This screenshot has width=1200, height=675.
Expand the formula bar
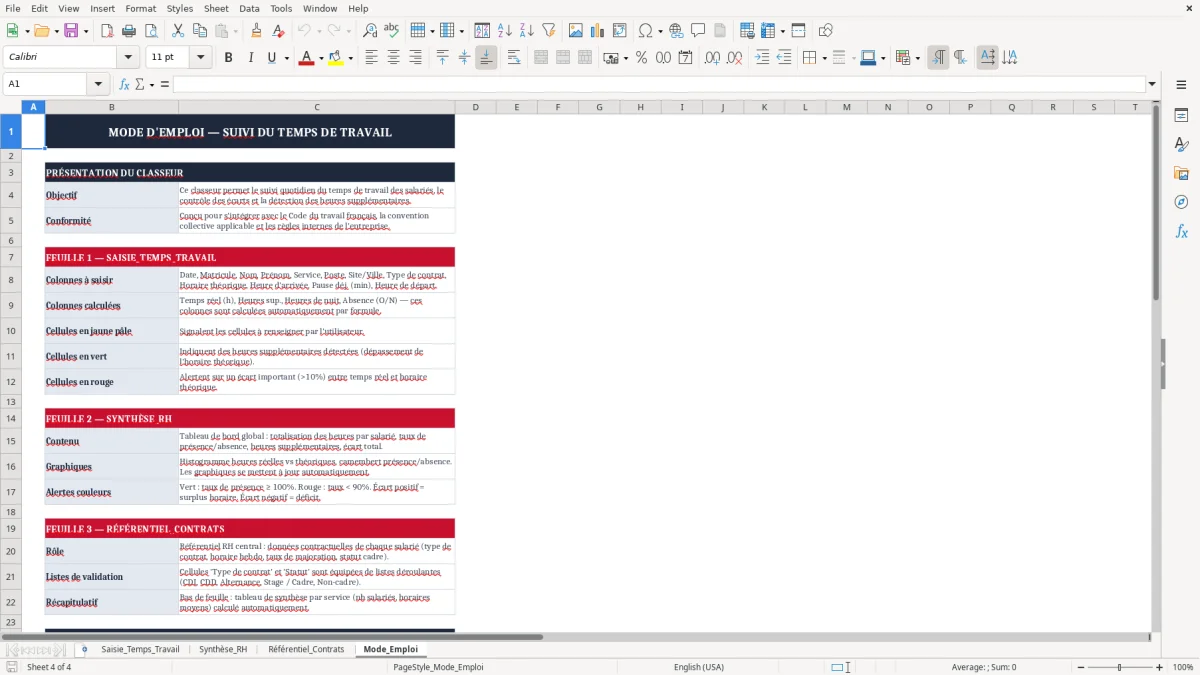1152,84
